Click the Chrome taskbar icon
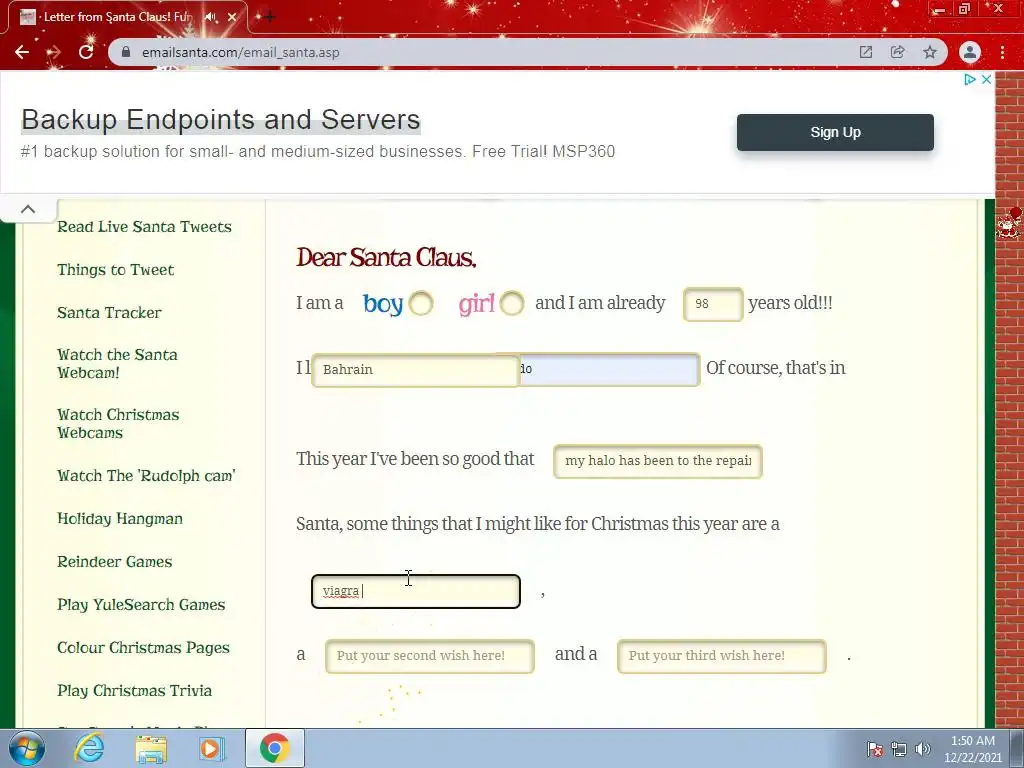Screen dimensions: 1024x768 pos(274,748)
